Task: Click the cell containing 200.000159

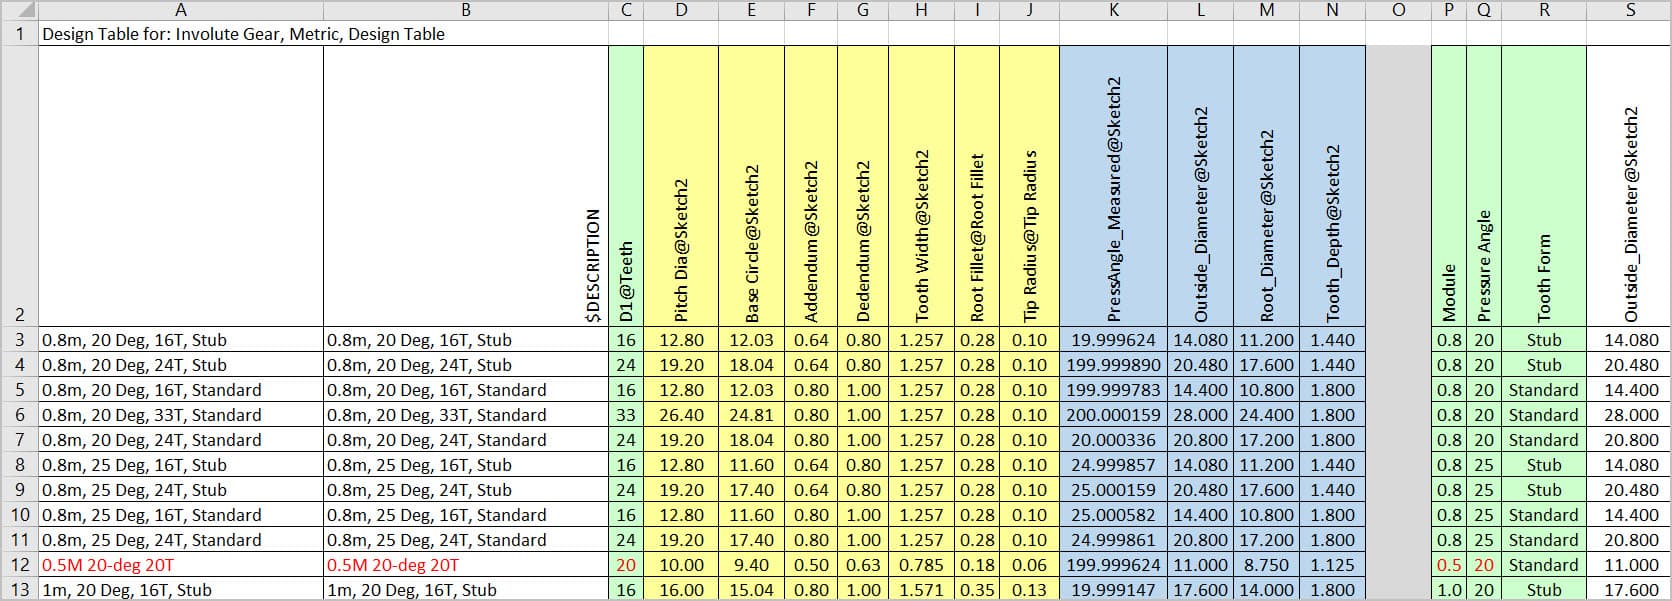Action: point(1113,415)
